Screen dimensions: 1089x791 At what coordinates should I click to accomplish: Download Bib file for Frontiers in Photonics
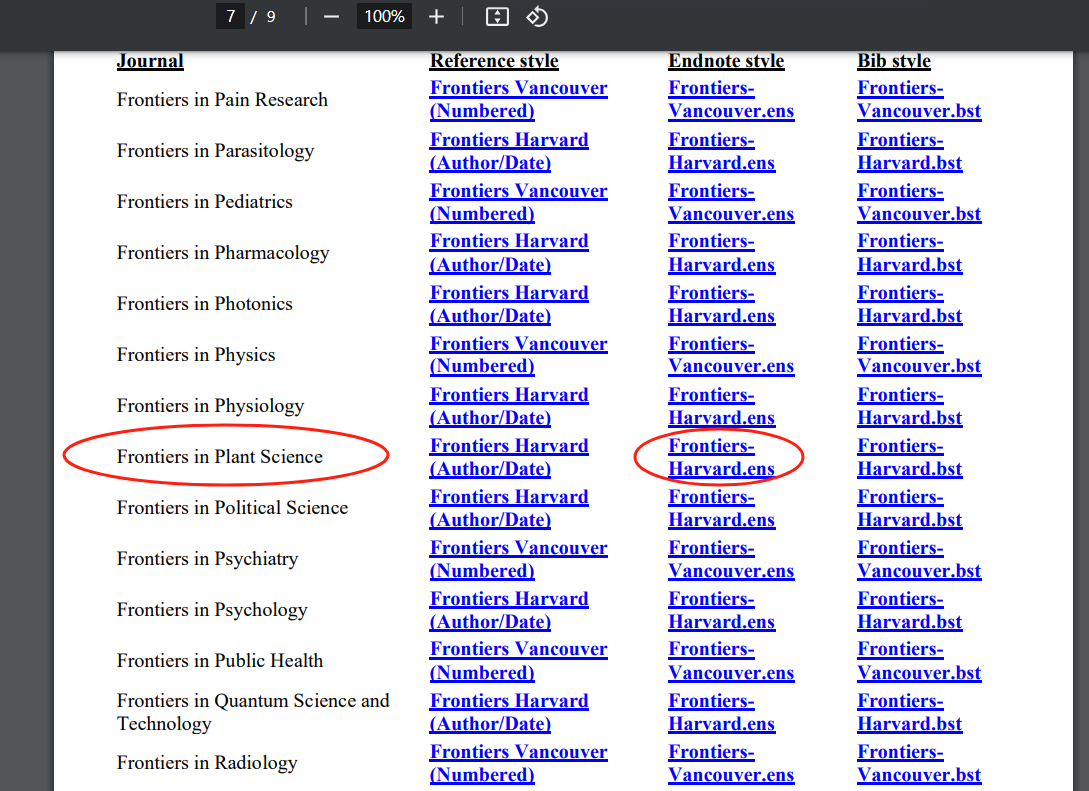[910, 304]
